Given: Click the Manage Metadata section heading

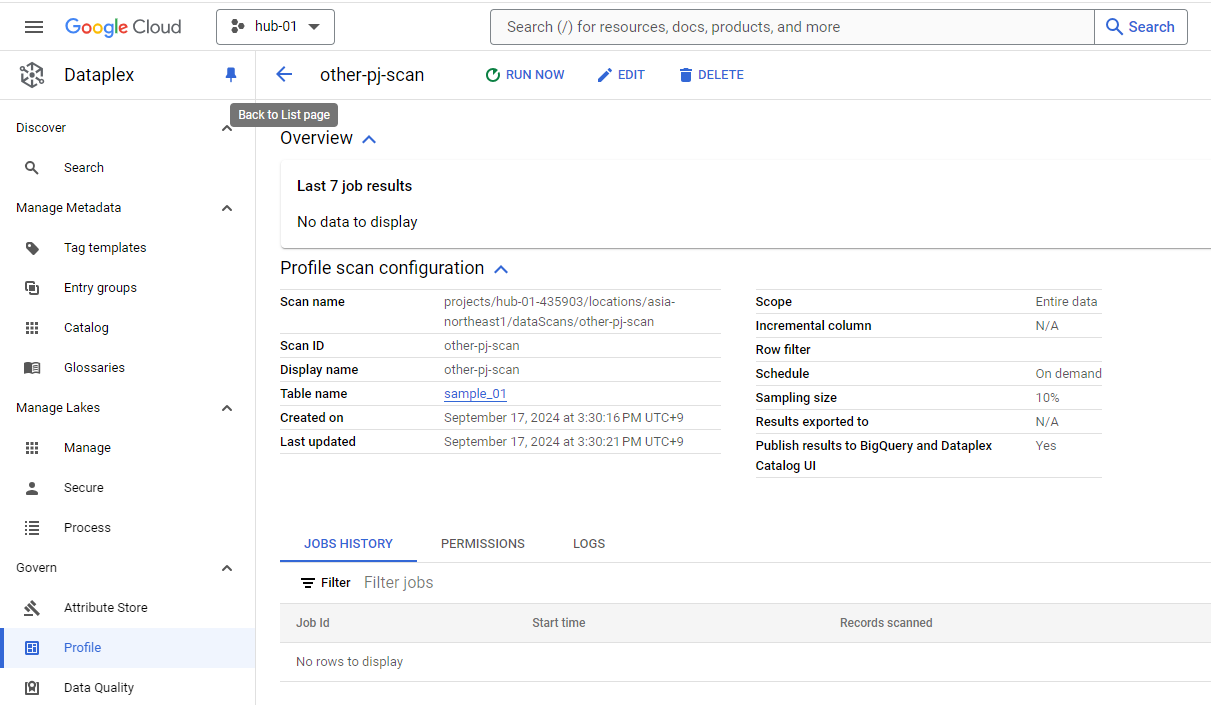Looking at the screenshot, I should (69, 208).
